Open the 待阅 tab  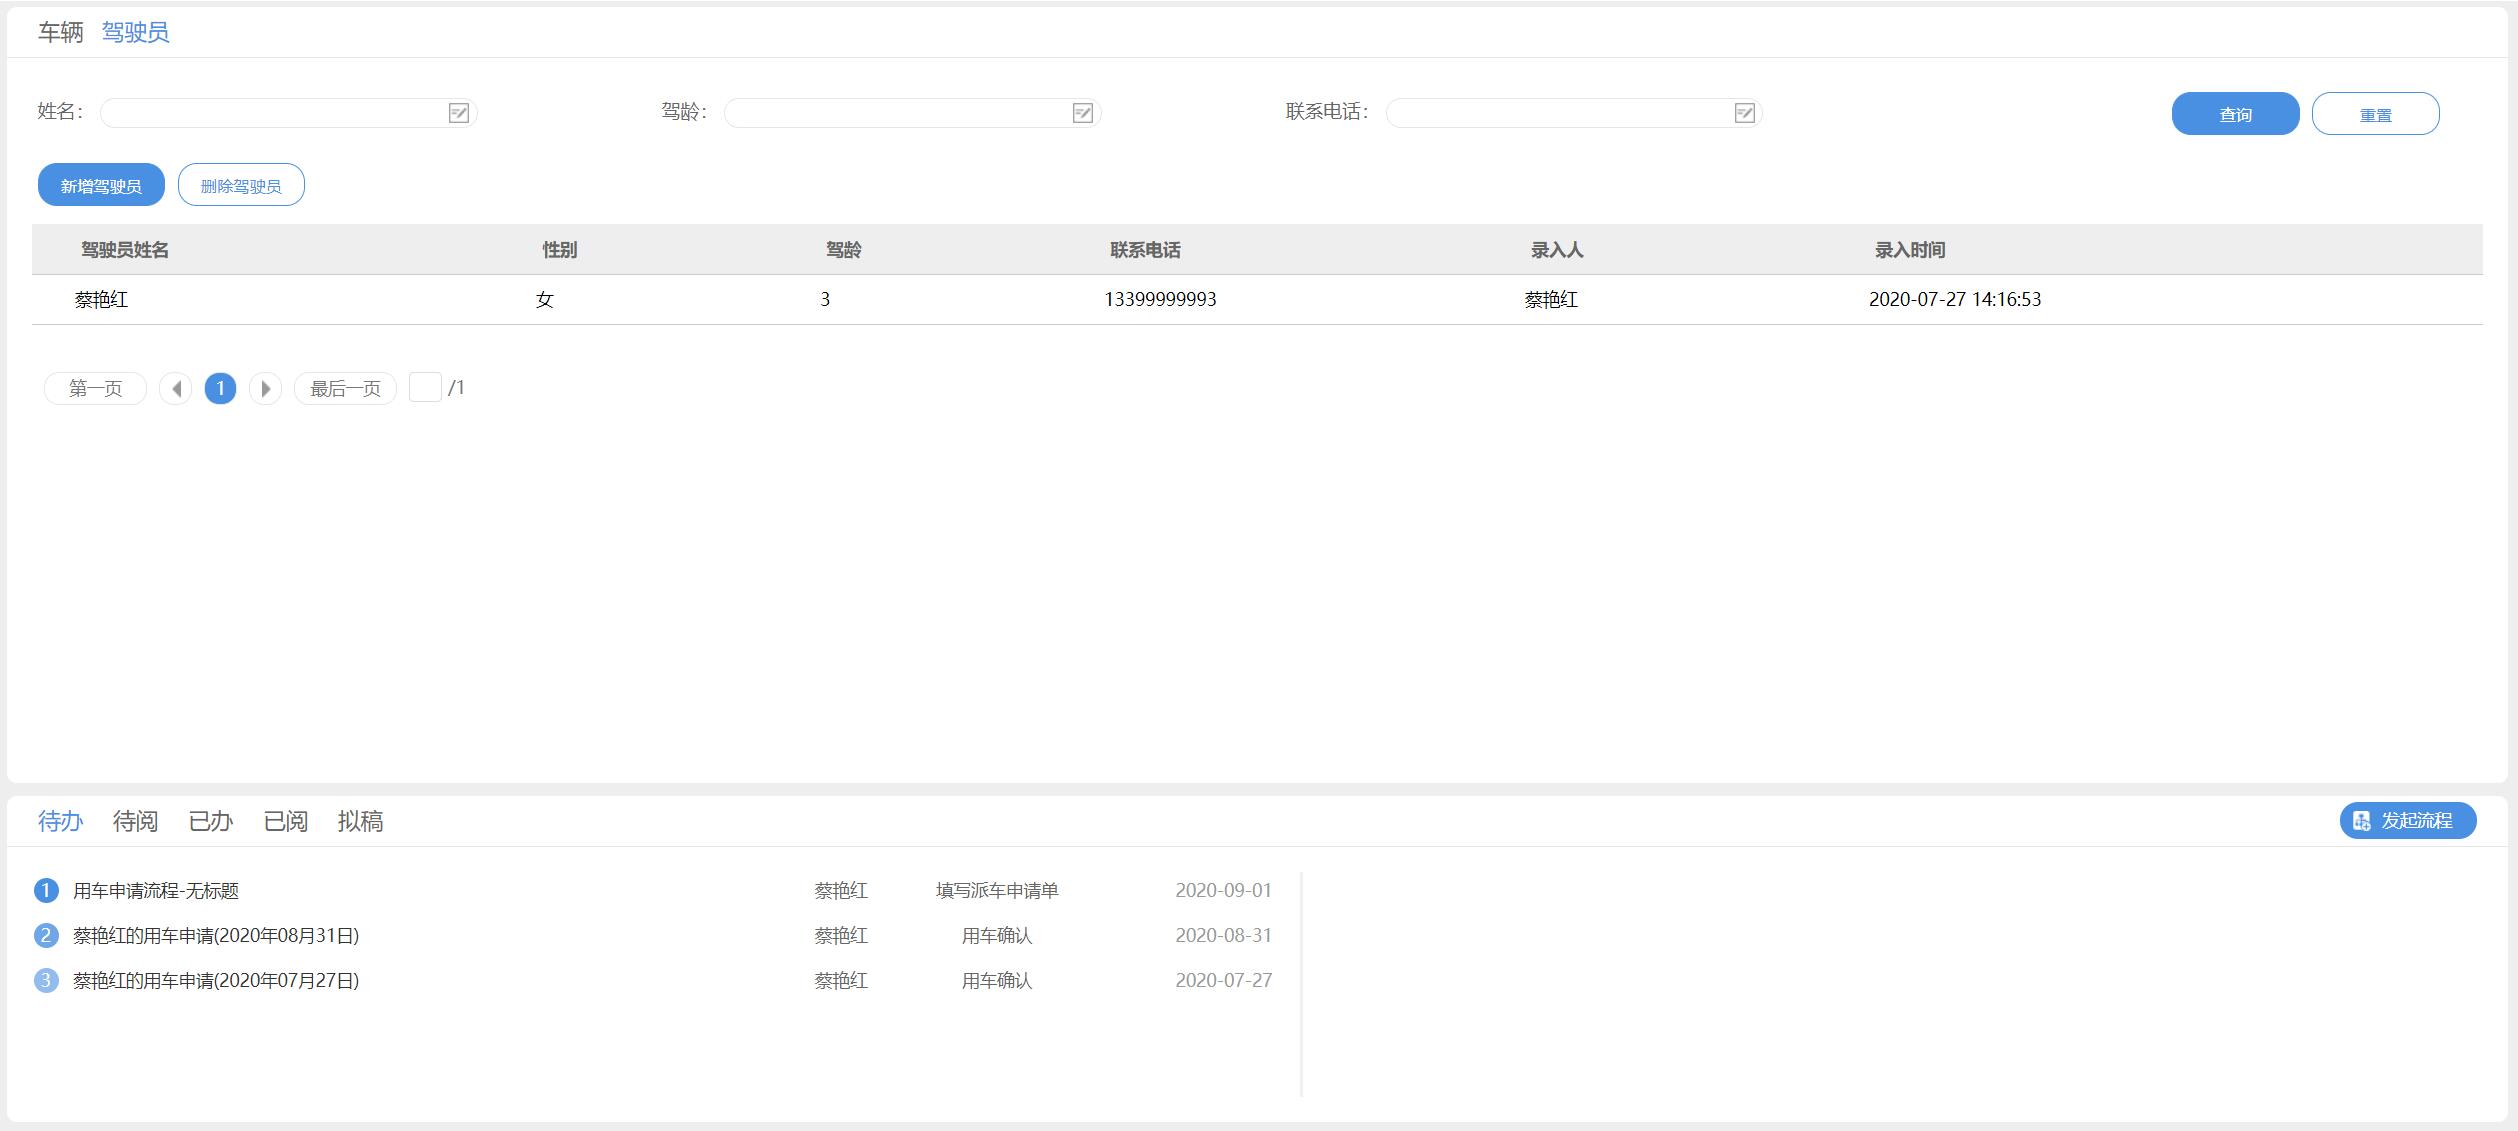click(x=135, y=821)
